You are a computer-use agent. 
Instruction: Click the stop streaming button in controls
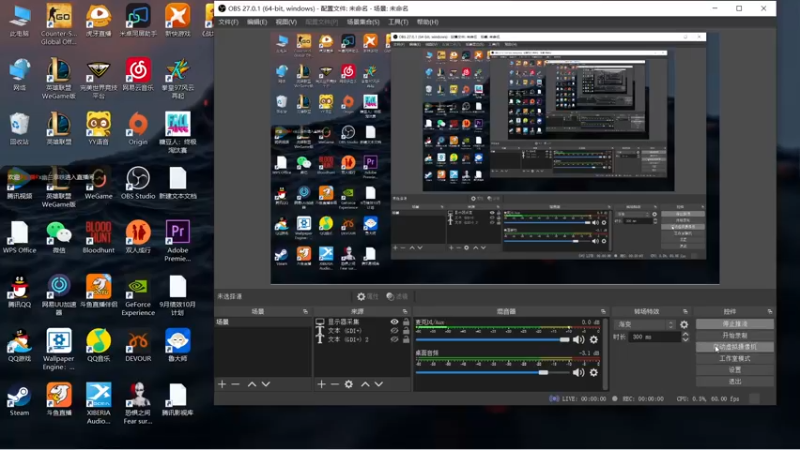point(735,324)
